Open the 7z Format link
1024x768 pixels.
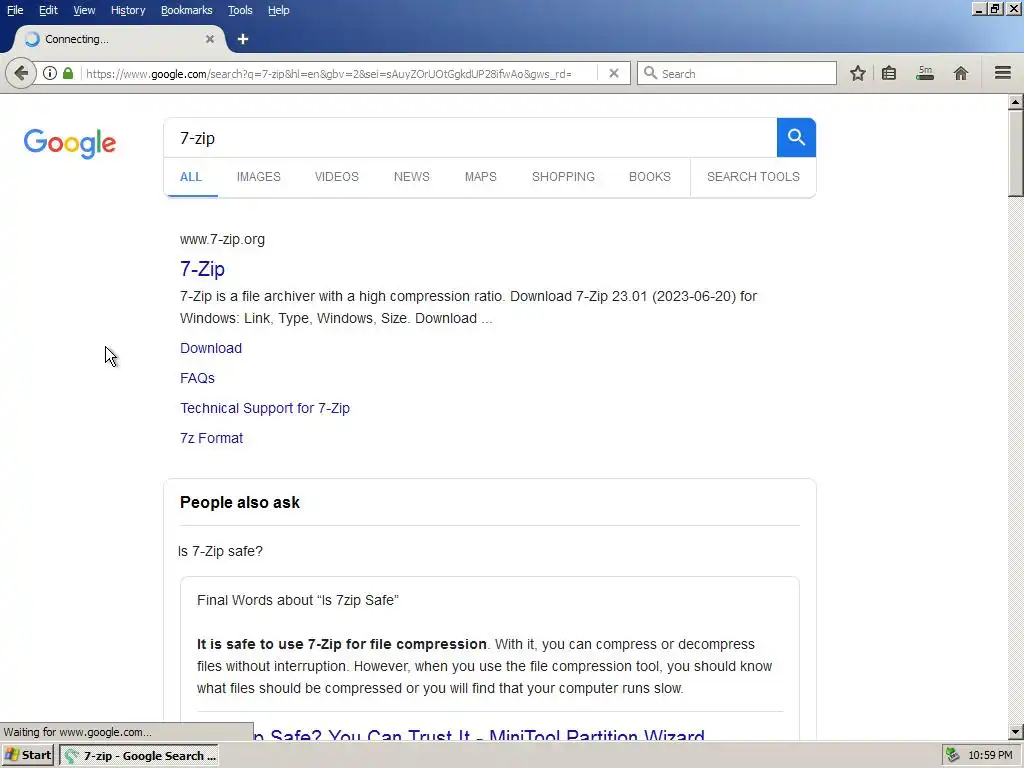212,438
